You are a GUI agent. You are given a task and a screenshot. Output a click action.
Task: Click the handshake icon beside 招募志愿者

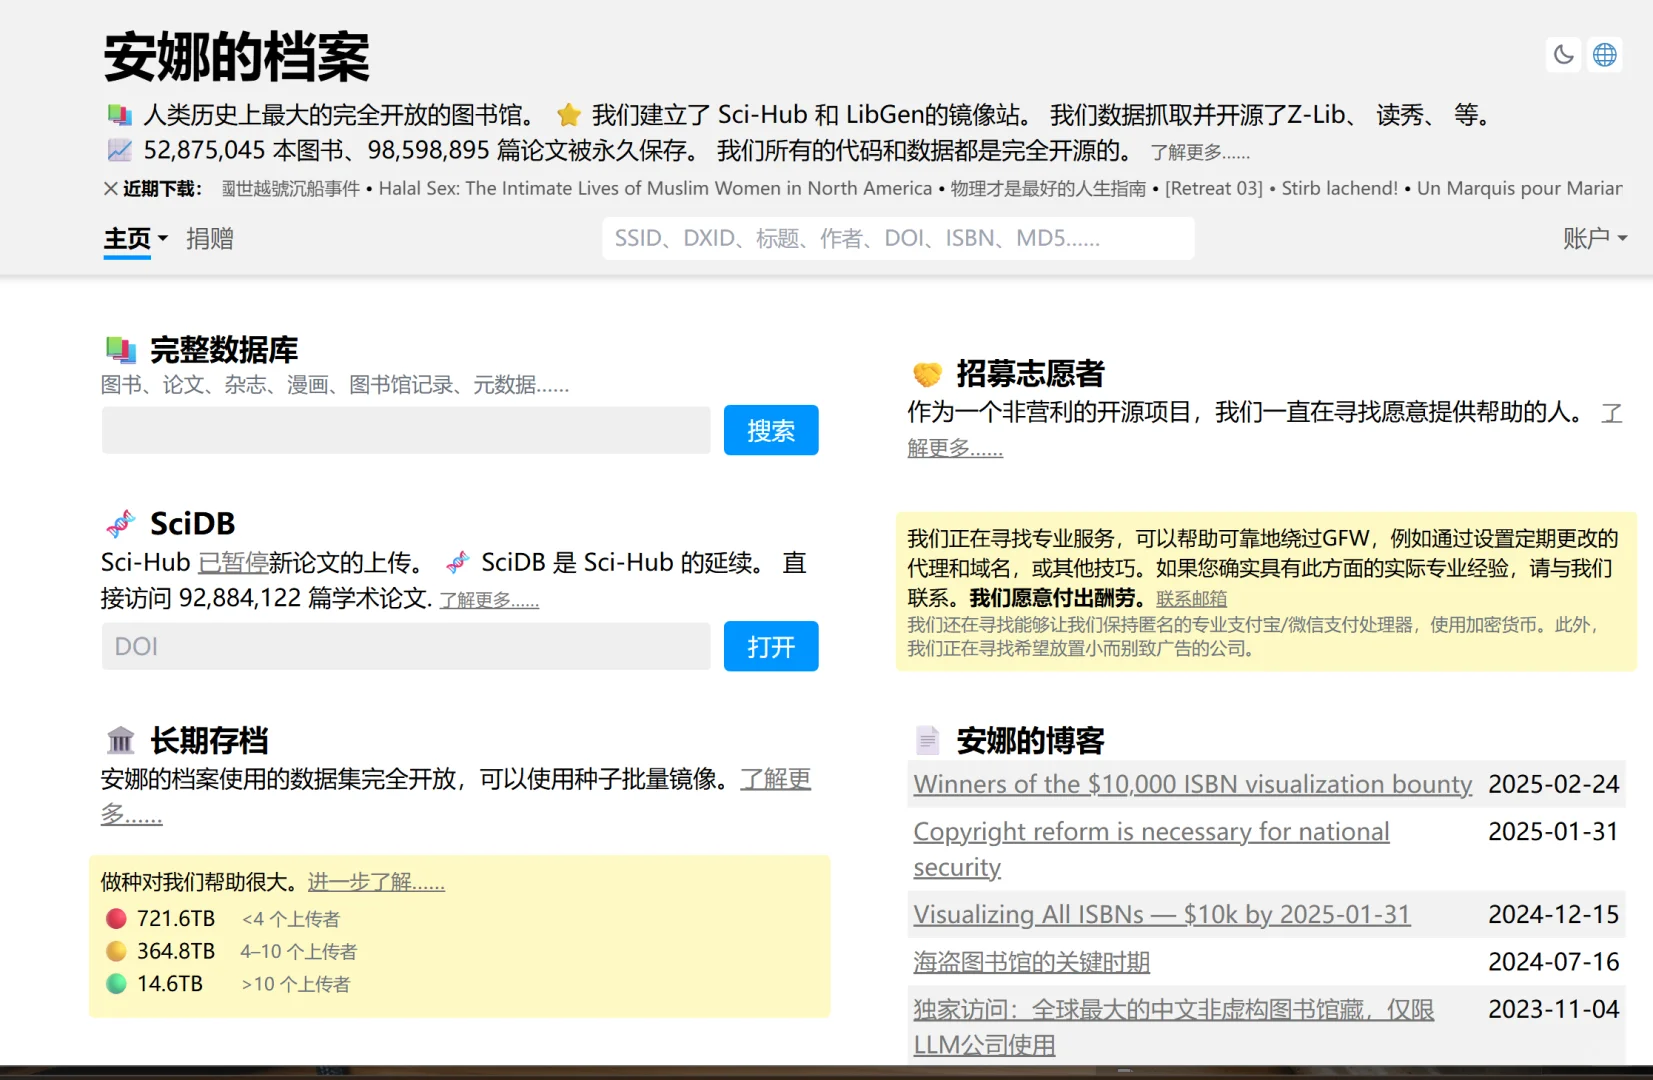(x=927, y=374)
